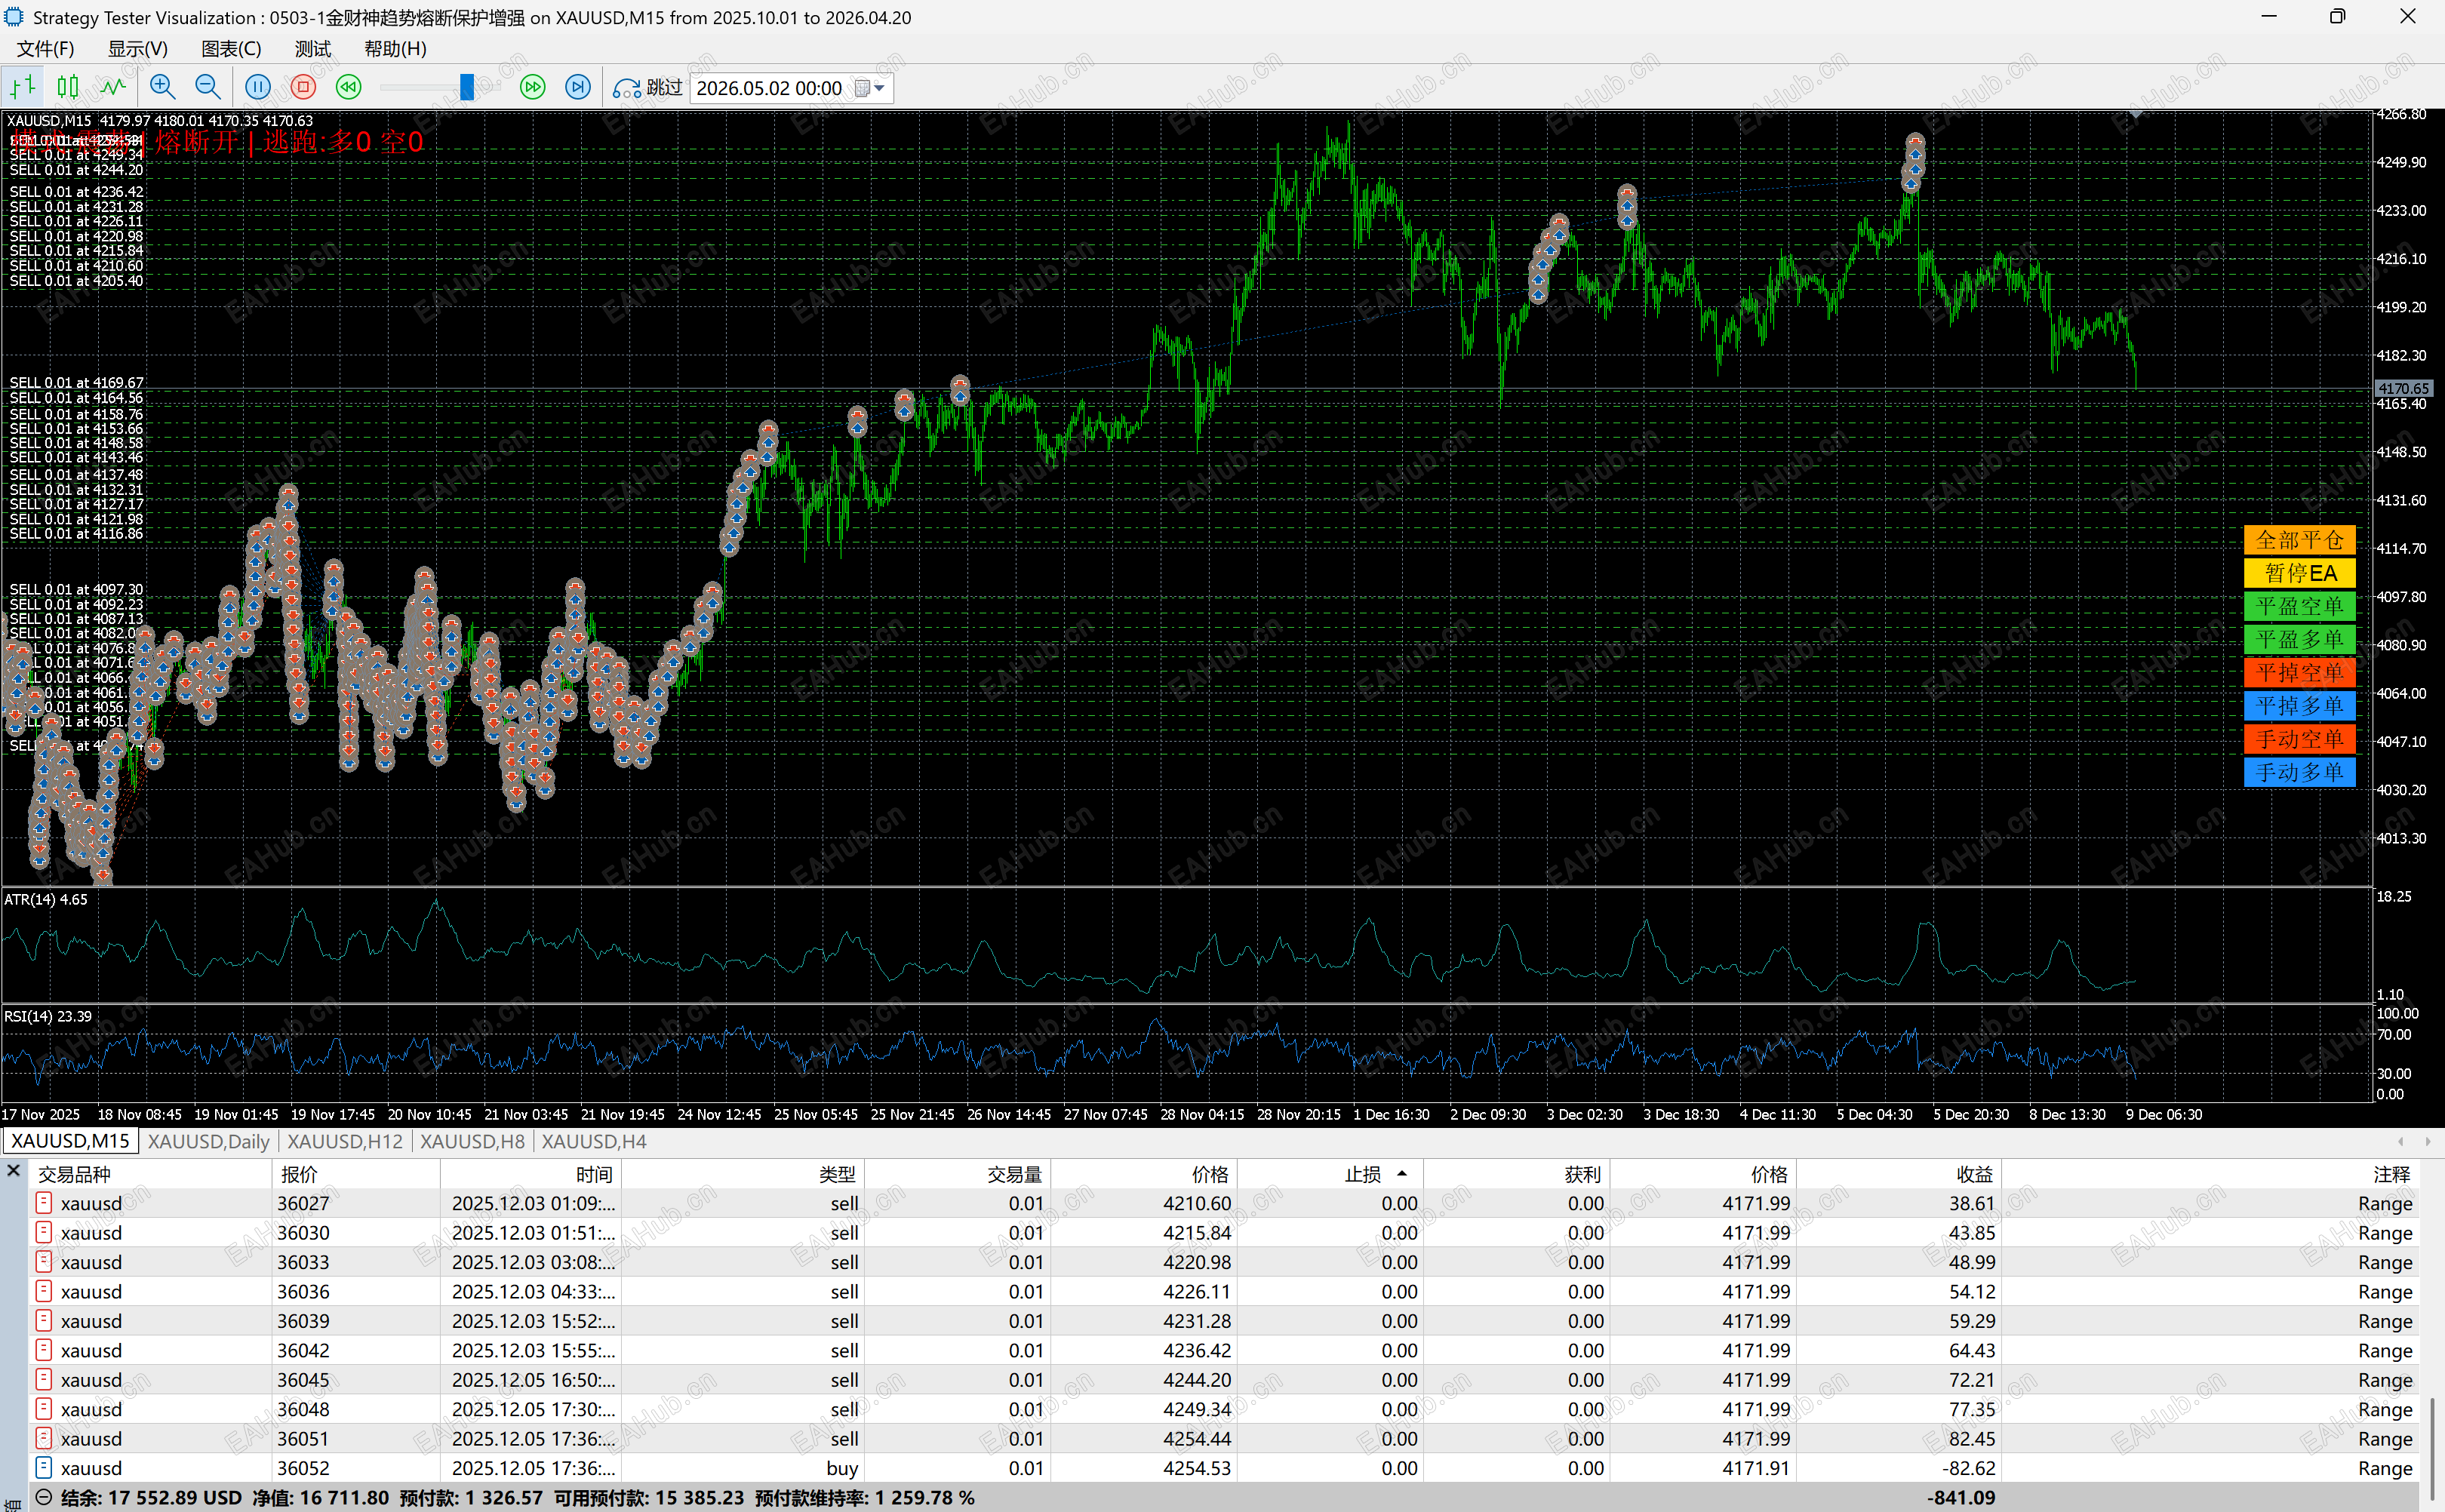Click the 平掉空单 button
Screen dimensions: 2445x1512
2299,672
